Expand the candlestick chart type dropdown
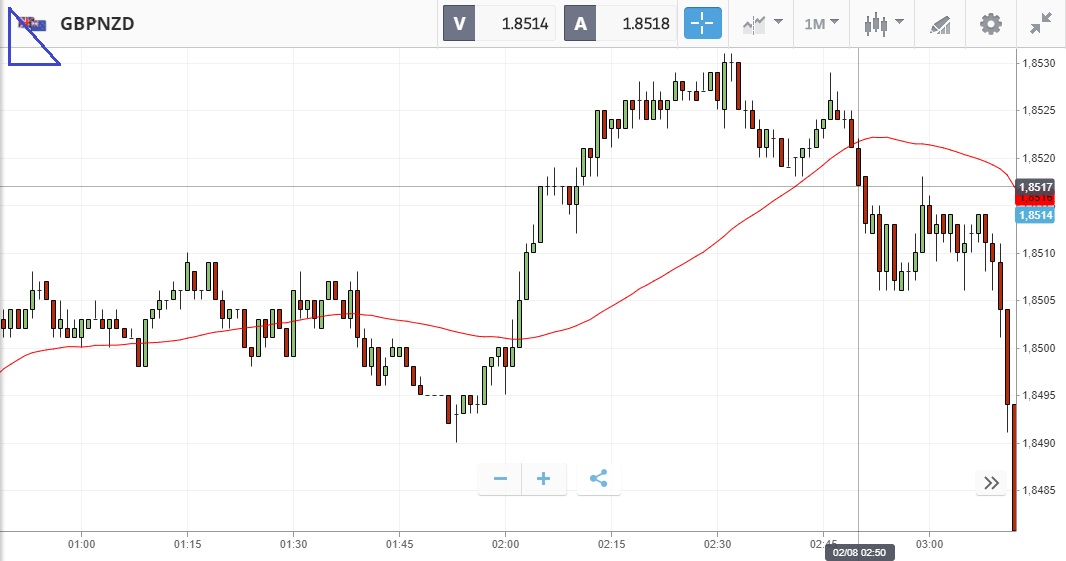This screenshot has height=561, width=1066. click(884, 23)
